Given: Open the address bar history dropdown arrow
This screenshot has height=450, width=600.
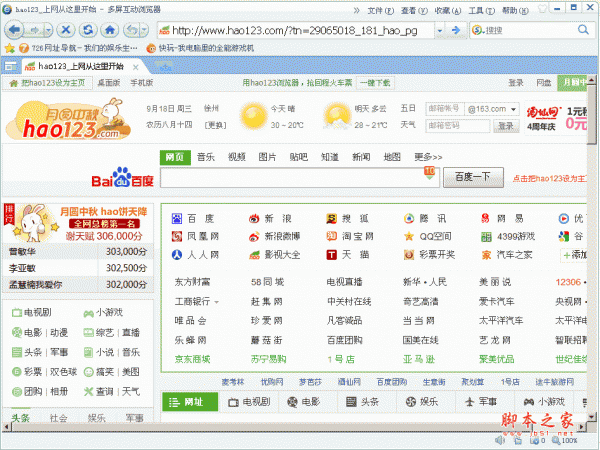Looking at the screenshot, I should (440, 30).
